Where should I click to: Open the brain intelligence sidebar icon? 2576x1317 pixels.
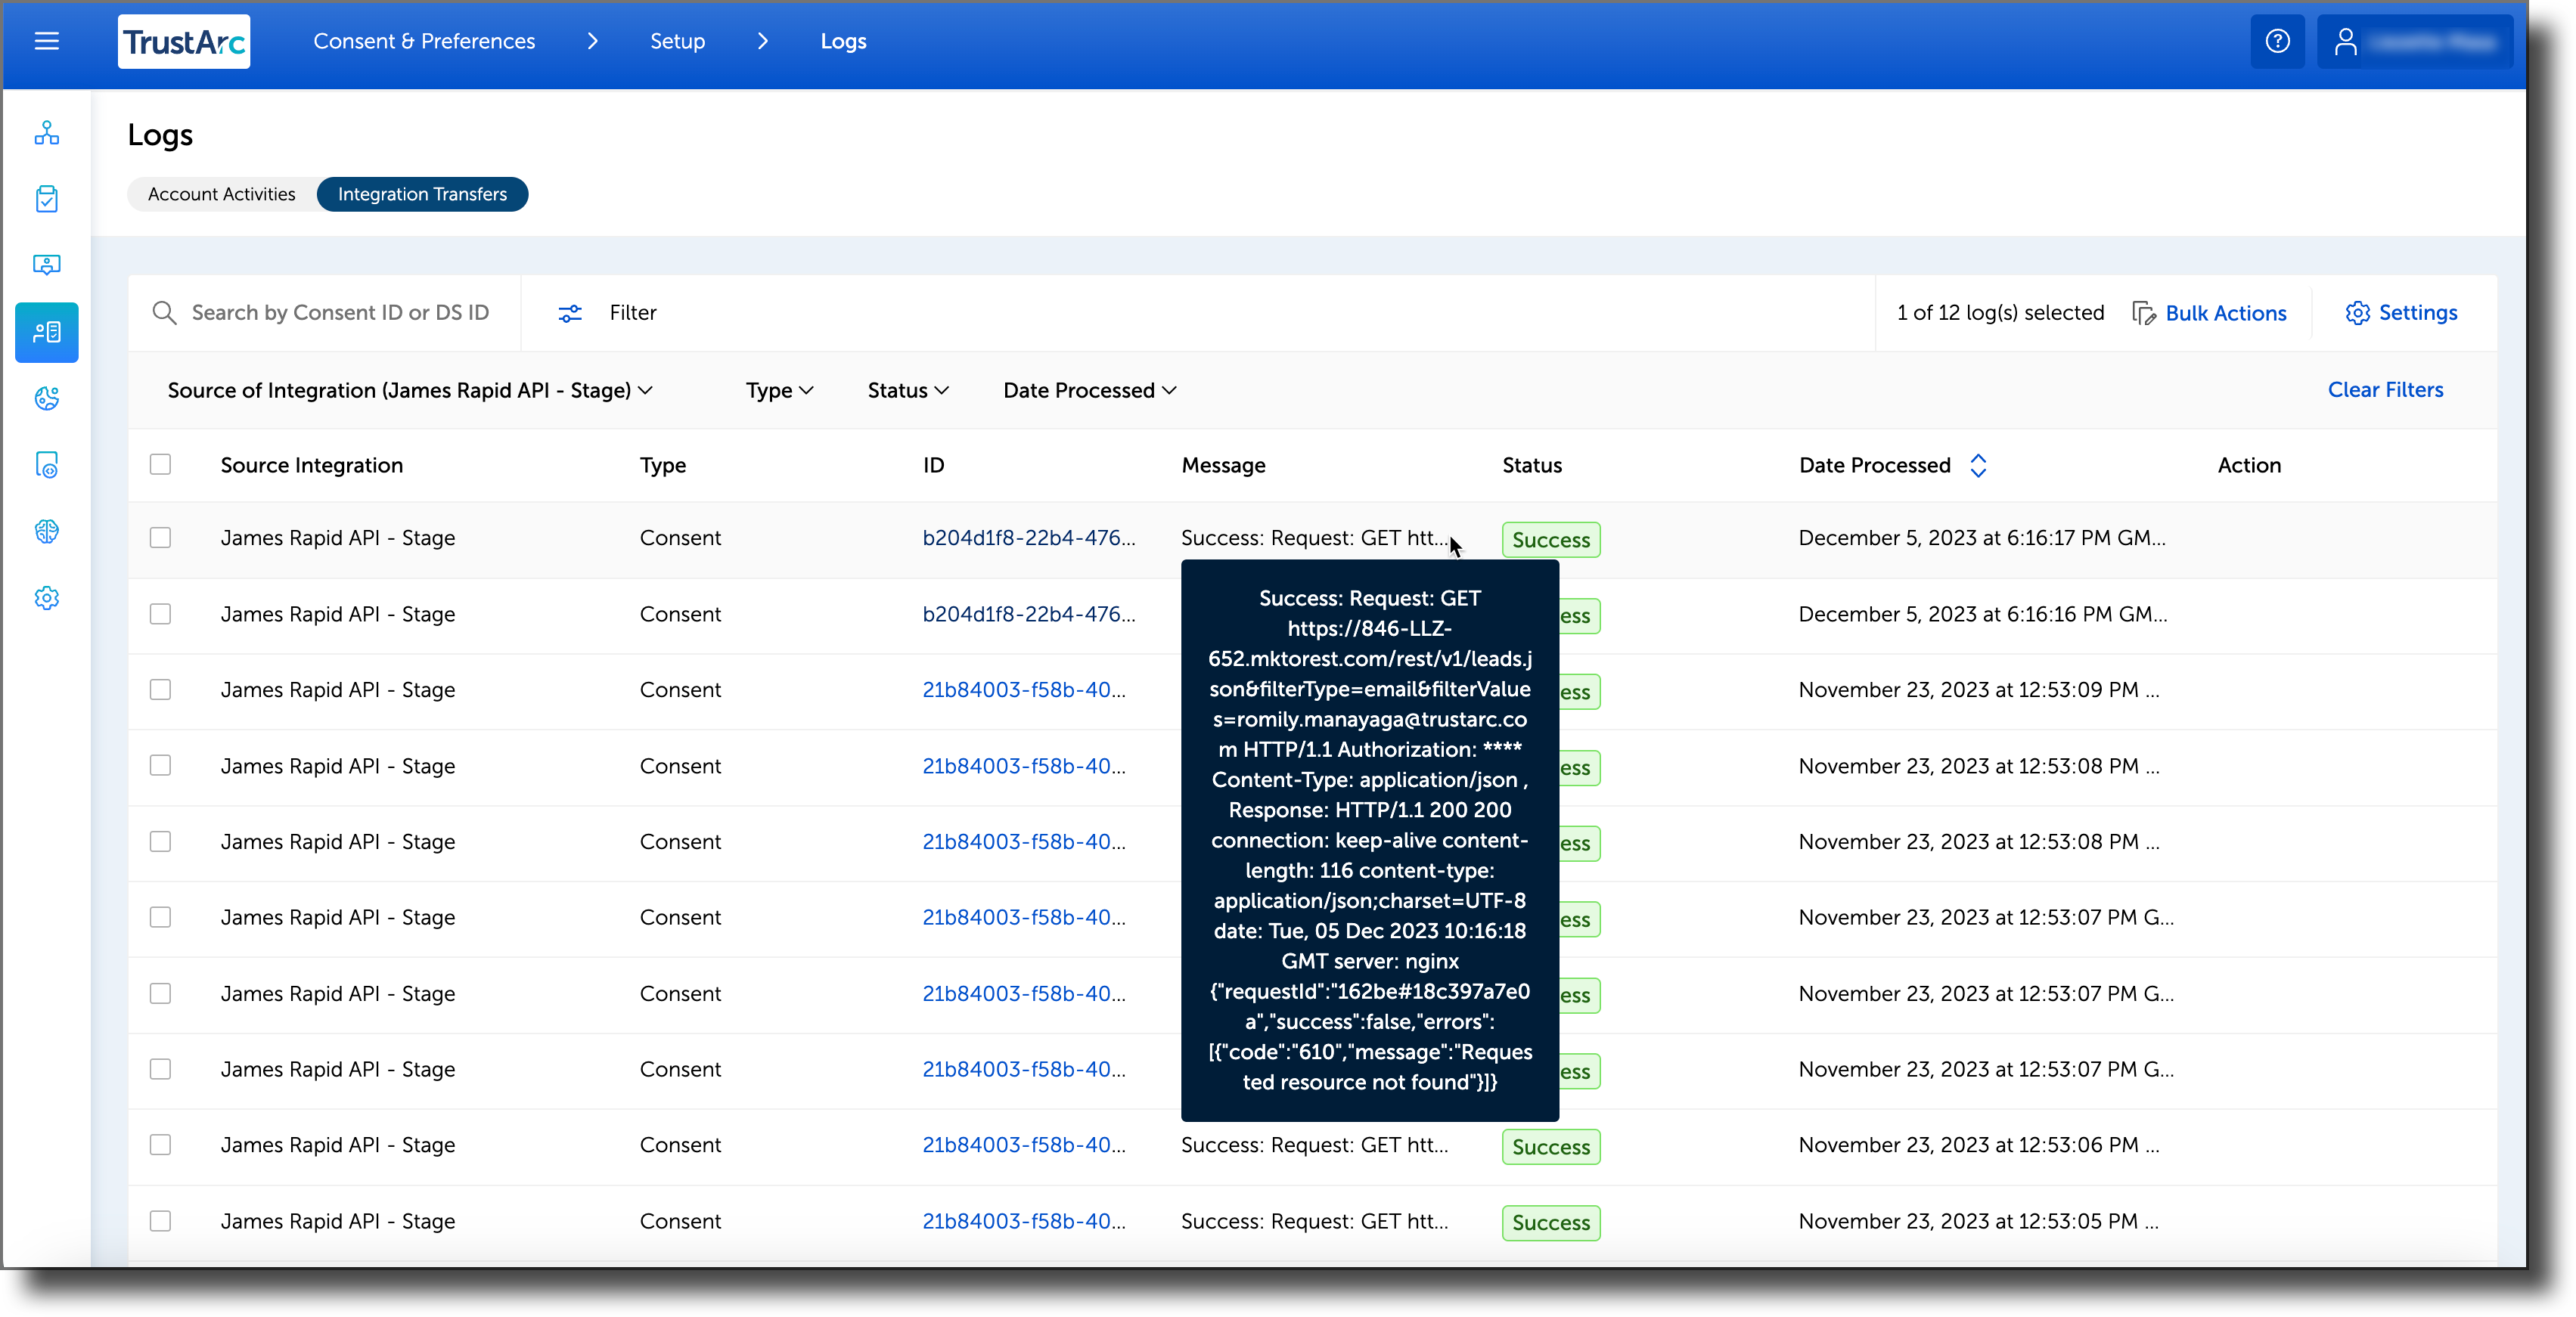point(47,531)
